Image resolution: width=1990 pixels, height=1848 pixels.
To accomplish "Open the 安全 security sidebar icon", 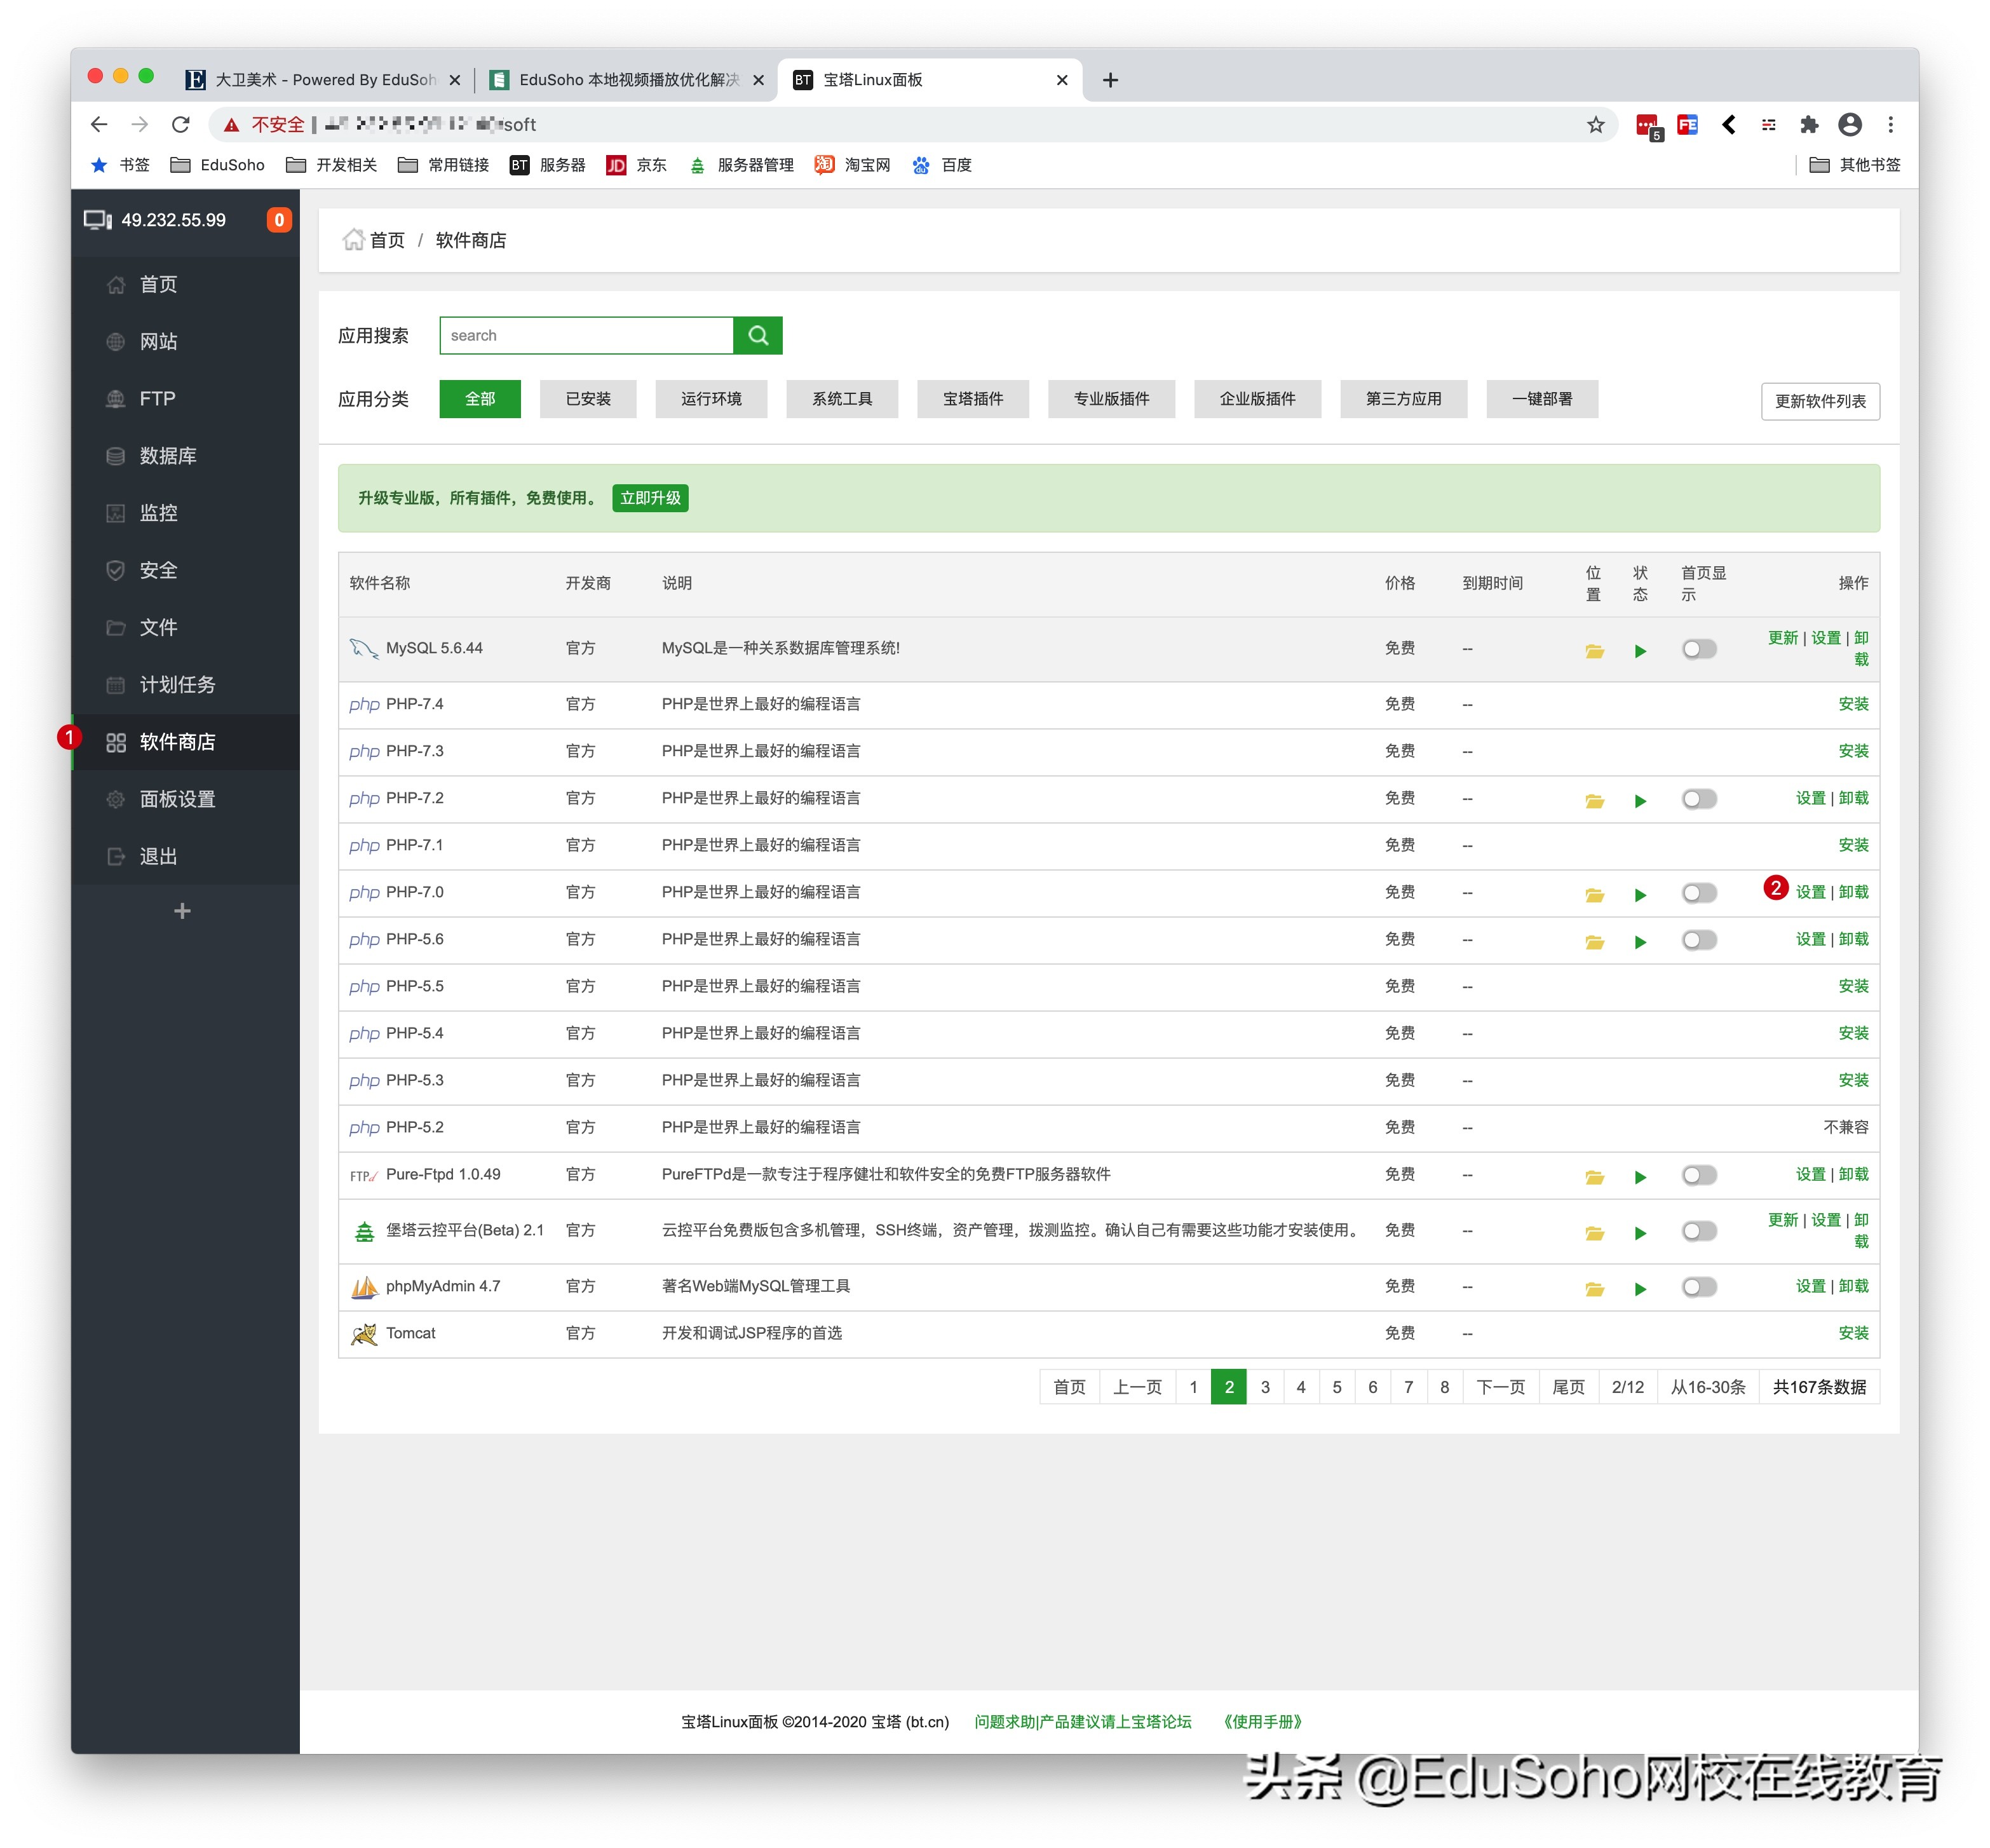I will (115, 570).
